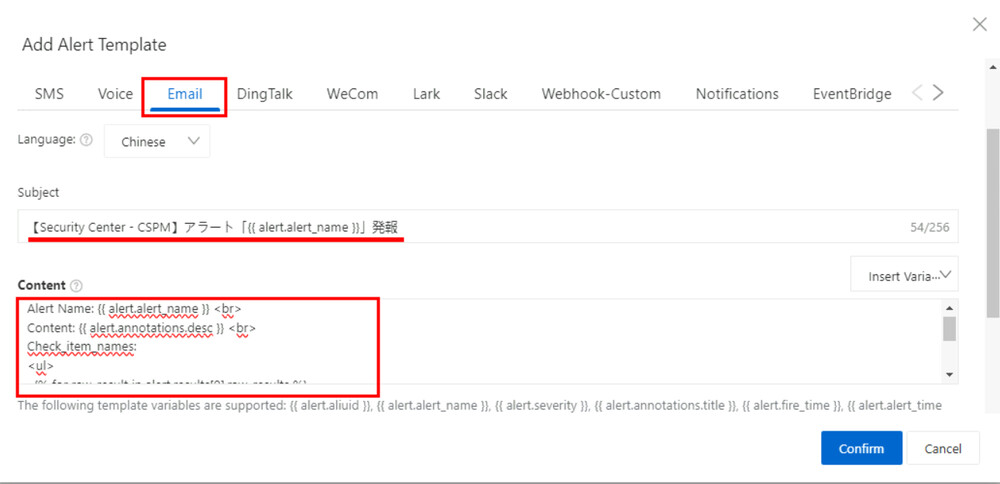This screenshot has height=484, width=1000.
Task: Open the WeCom tab
Action: pos(352,94)
